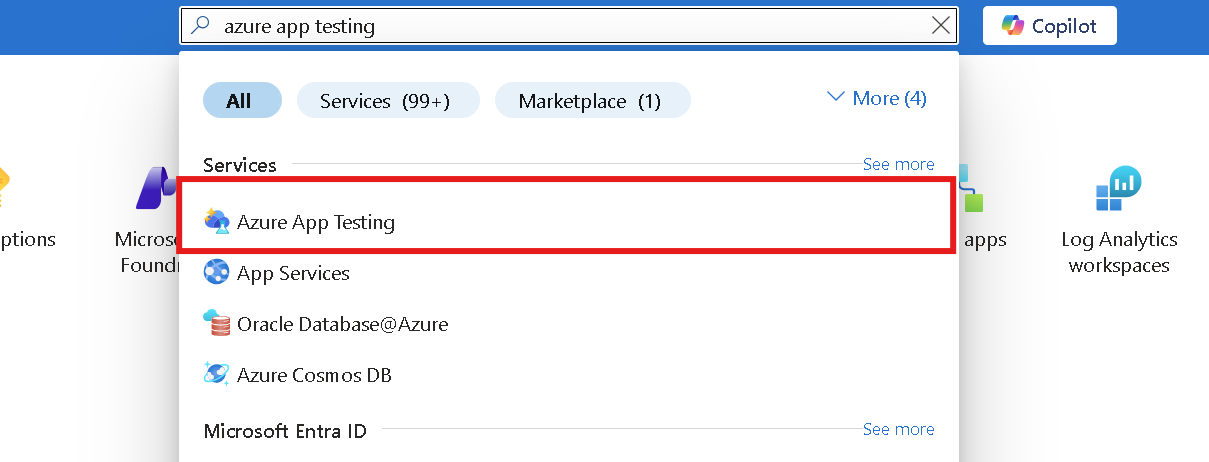The image size is (1209, 462).
Task: Click the Azure Cosmos DB planet icon
Action: click(217, 375)
